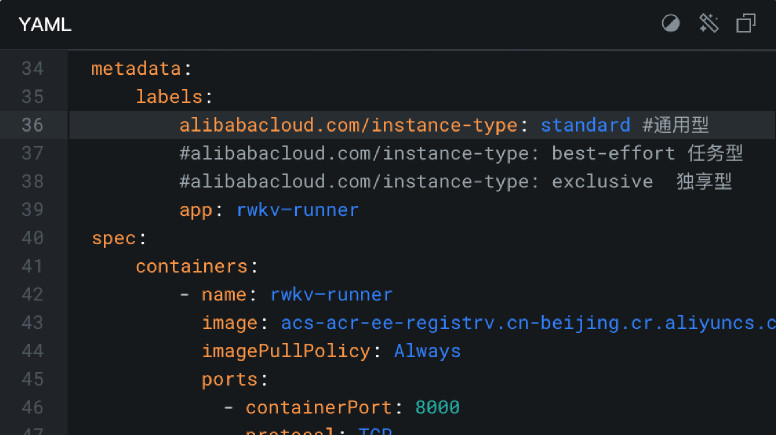The image size is (776, 435).
Task: Copy the YAML code with the copy icon
Action: [x=746, y=23]
